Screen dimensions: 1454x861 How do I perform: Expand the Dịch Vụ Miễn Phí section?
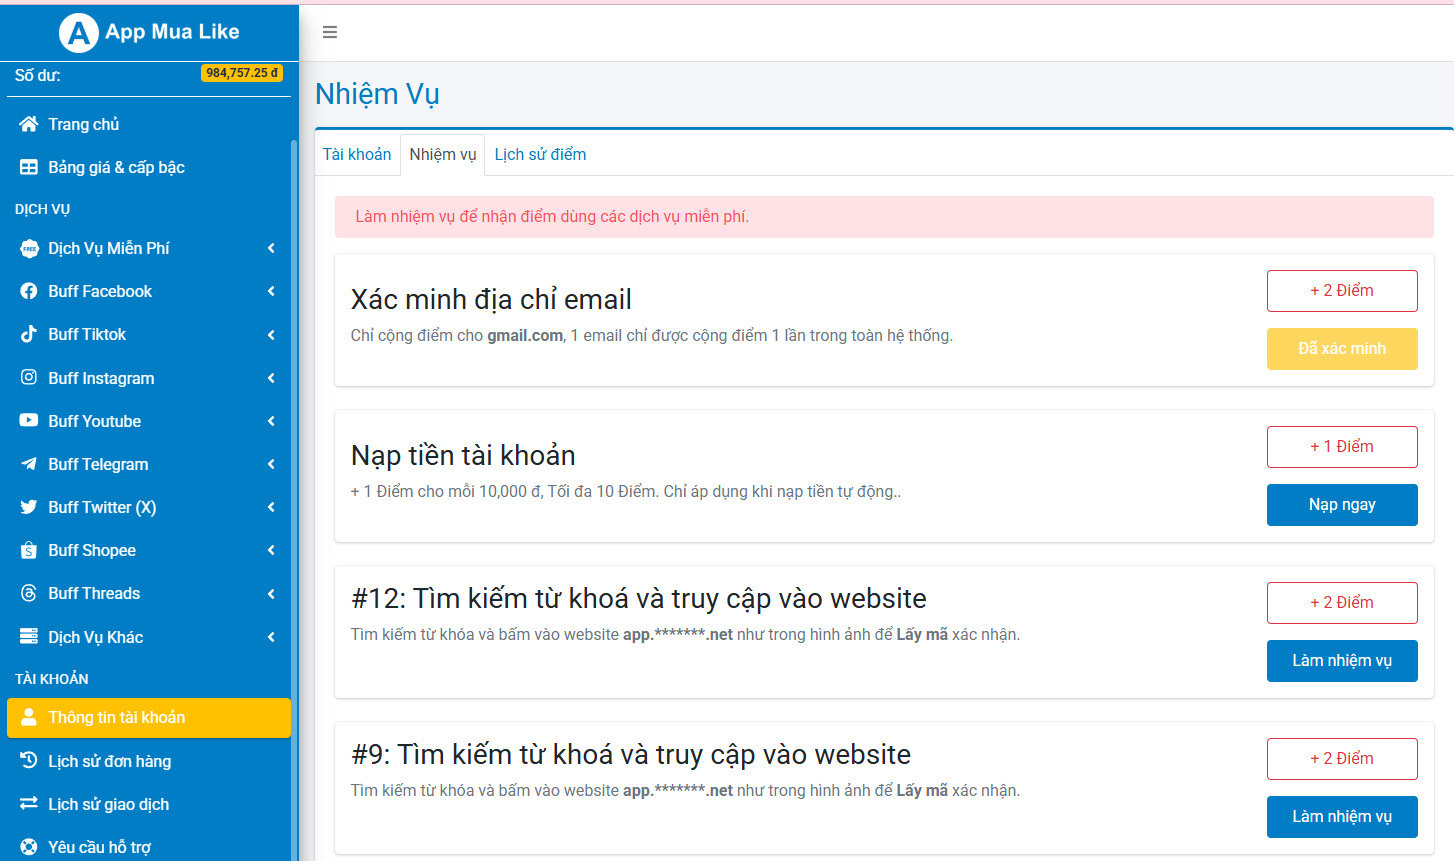tap(270, 248)
